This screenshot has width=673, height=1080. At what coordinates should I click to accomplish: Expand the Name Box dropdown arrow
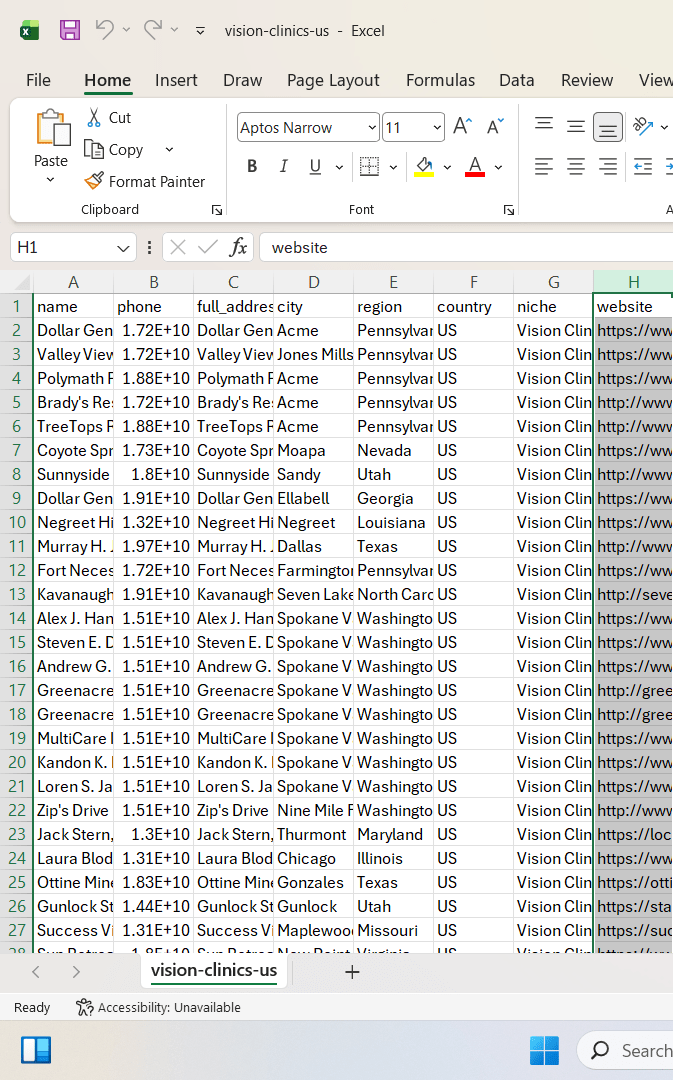123,248
